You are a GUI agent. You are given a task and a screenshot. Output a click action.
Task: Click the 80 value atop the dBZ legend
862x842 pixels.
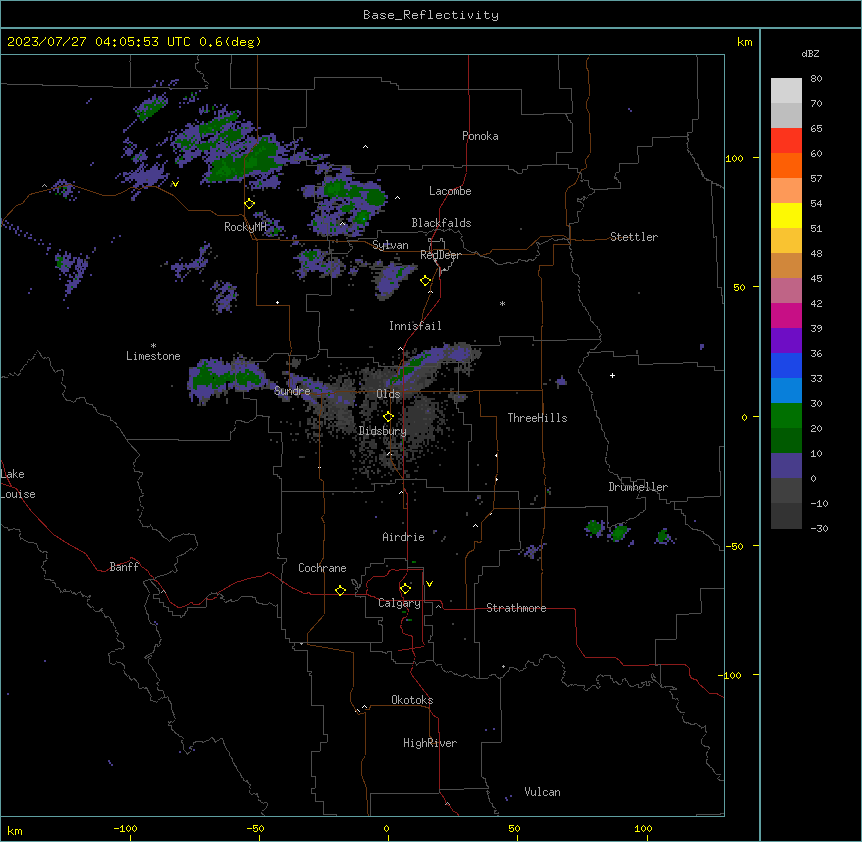click(x=816, y=79)
